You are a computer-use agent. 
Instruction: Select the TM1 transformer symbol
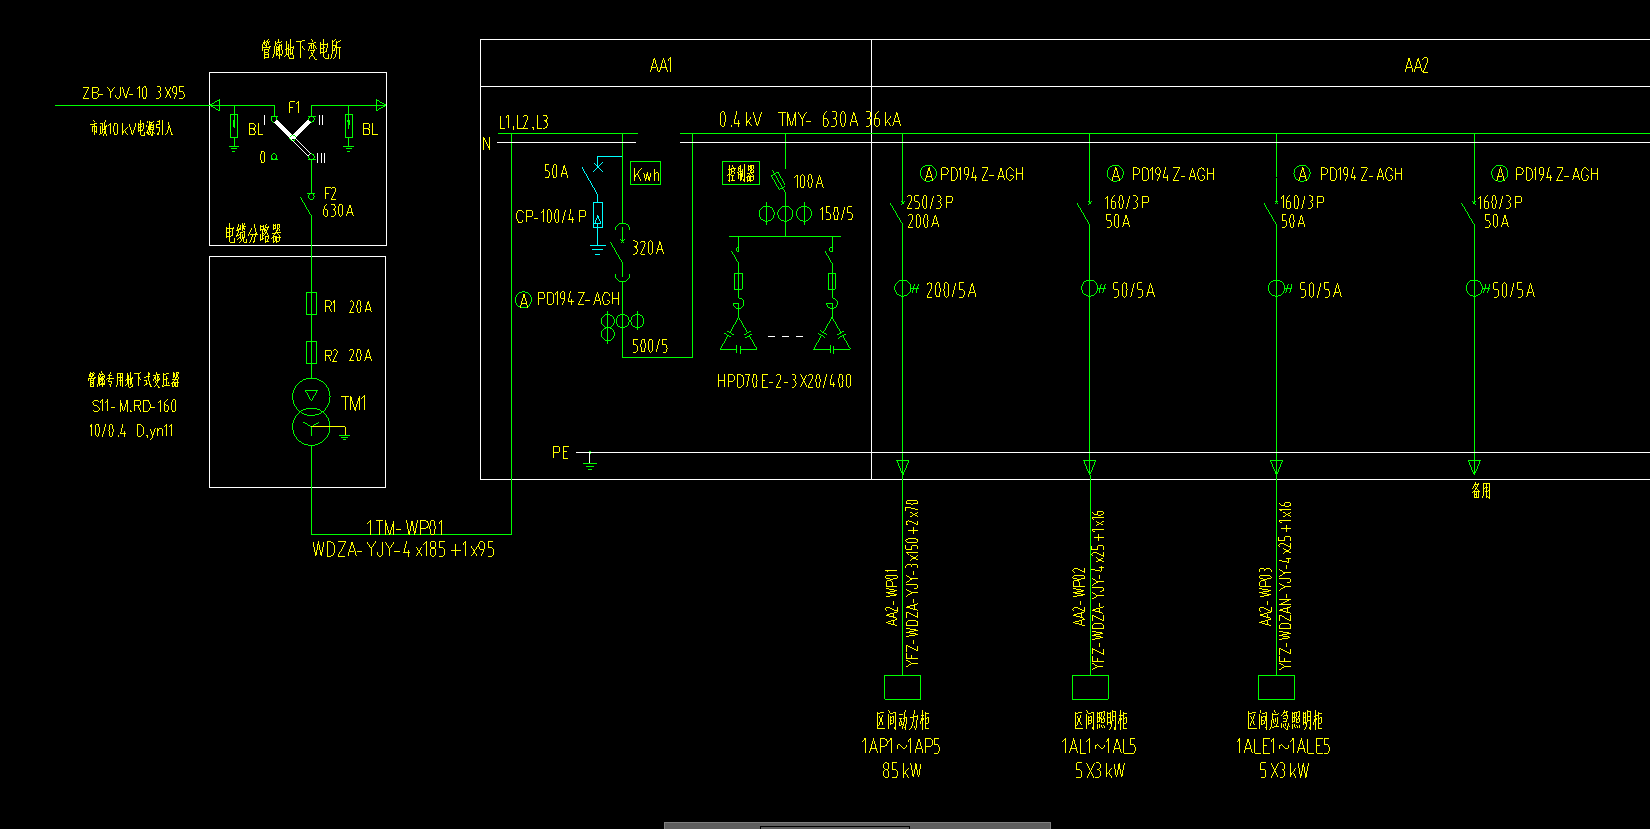click(x=311, y=411)
